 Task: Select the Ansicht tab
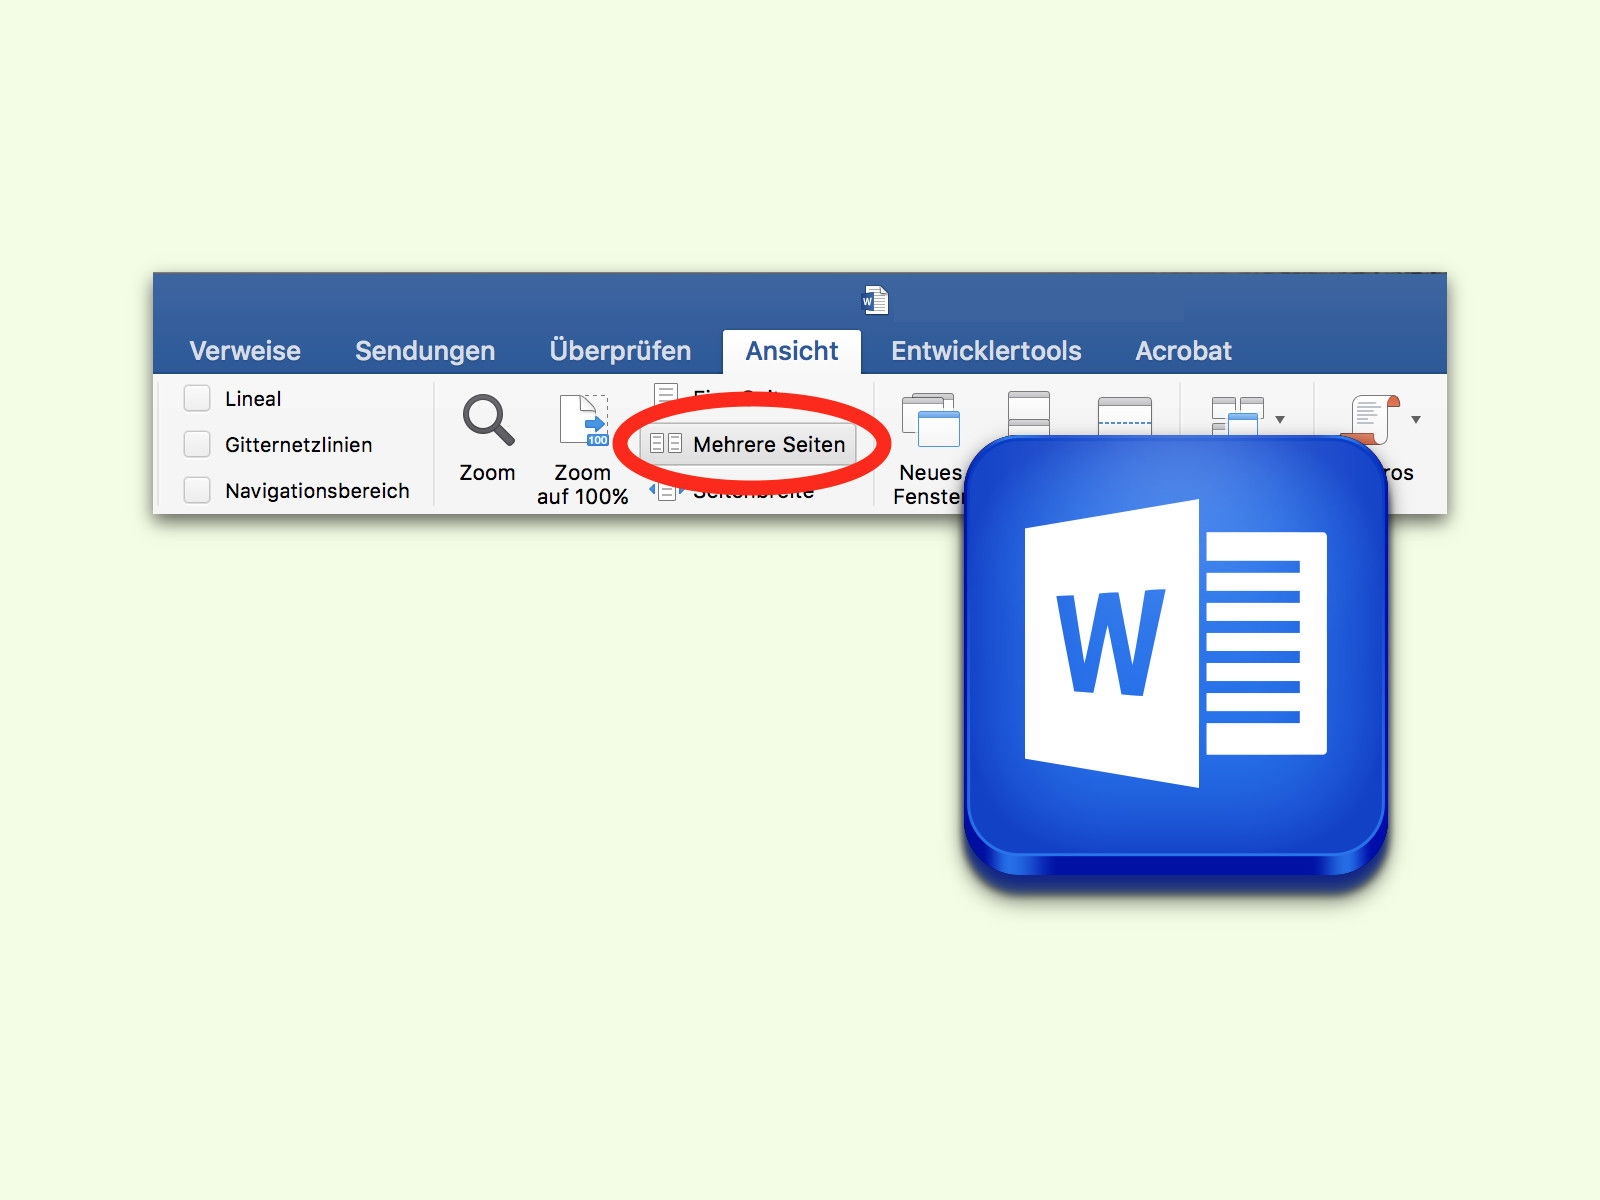point(792,351)
